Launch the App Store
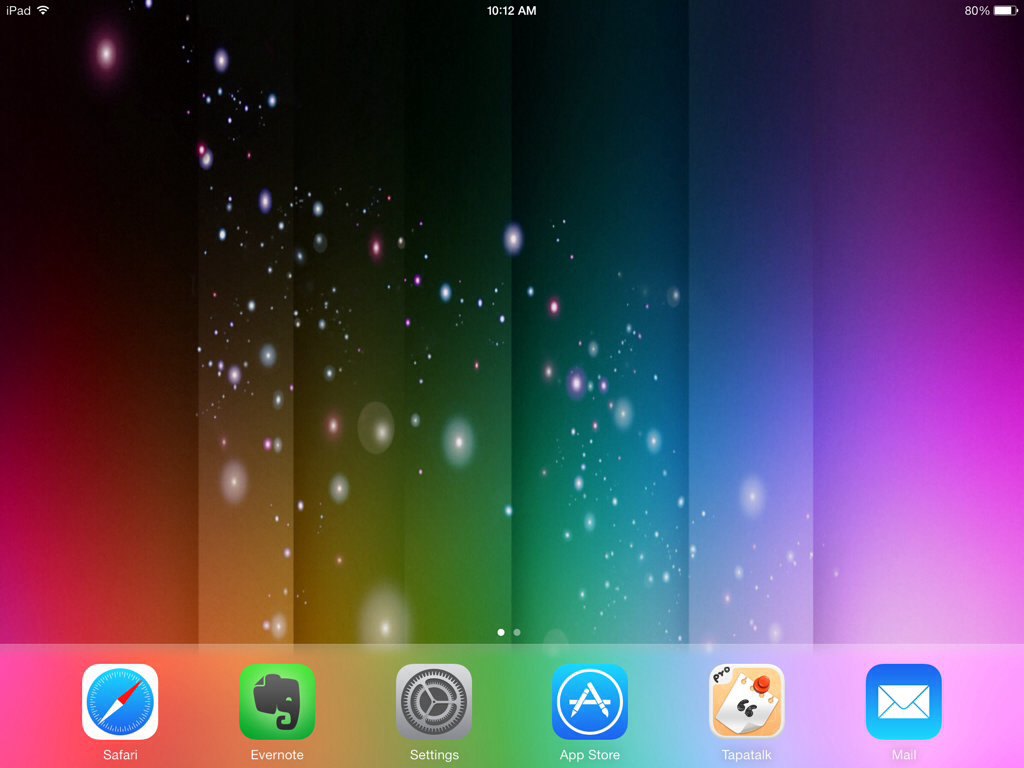This screenshot has width=1024, height=768. [x=590, y=702]
